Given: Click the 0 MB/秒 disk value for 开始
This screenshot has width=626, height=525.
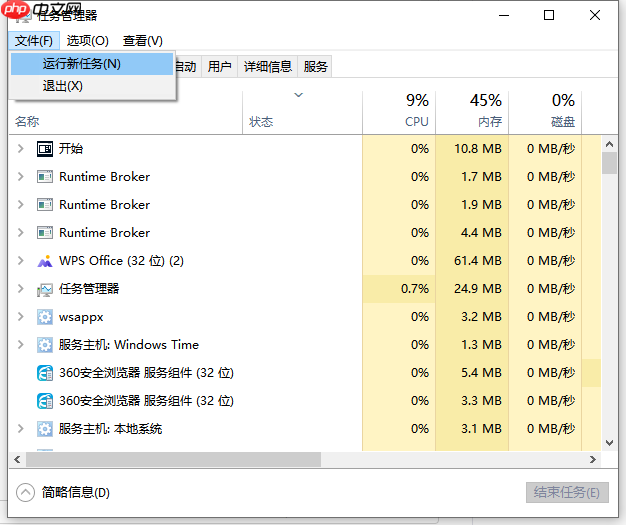Looking at the screenshot, I should point(551,149).
